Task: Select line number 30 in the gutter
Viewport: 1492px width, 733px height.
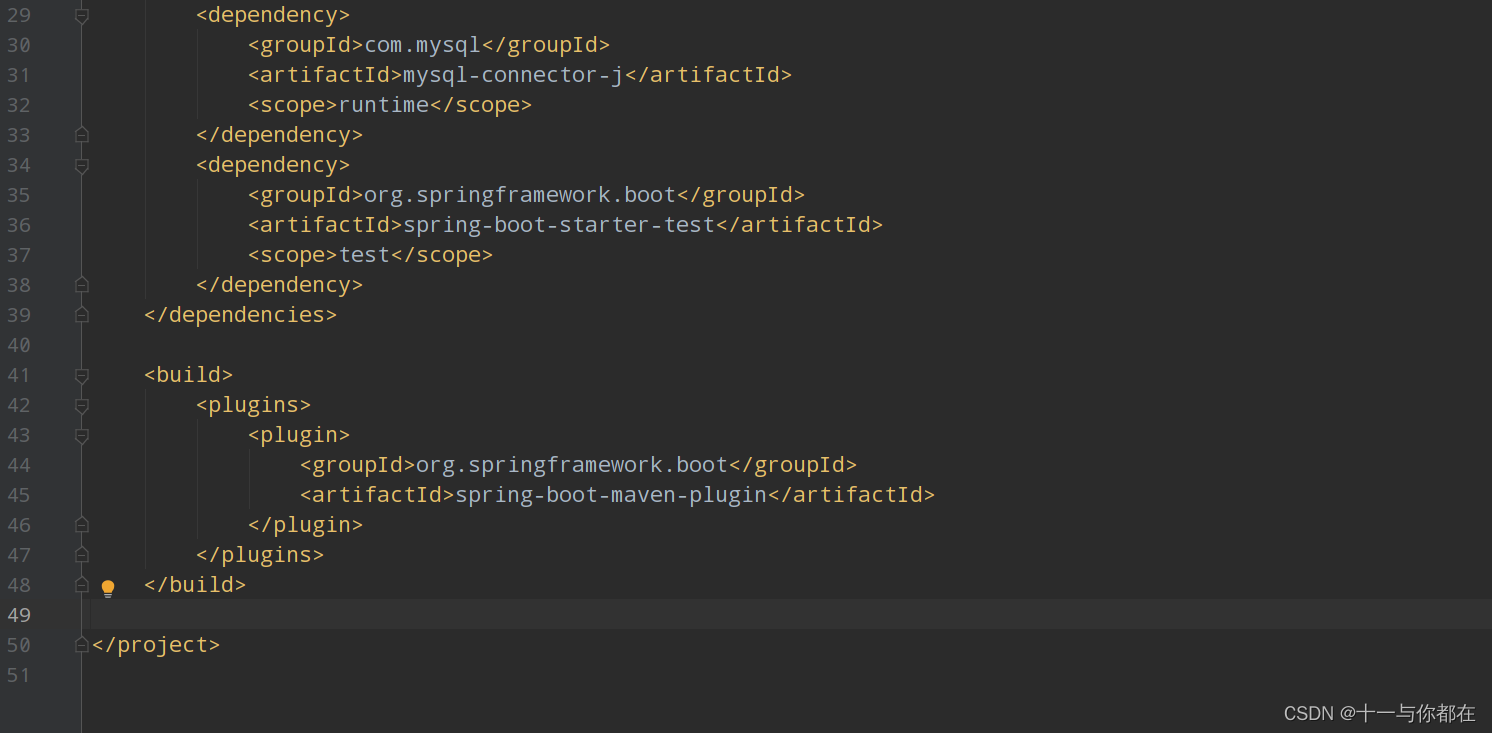Action: click(18, 44)
